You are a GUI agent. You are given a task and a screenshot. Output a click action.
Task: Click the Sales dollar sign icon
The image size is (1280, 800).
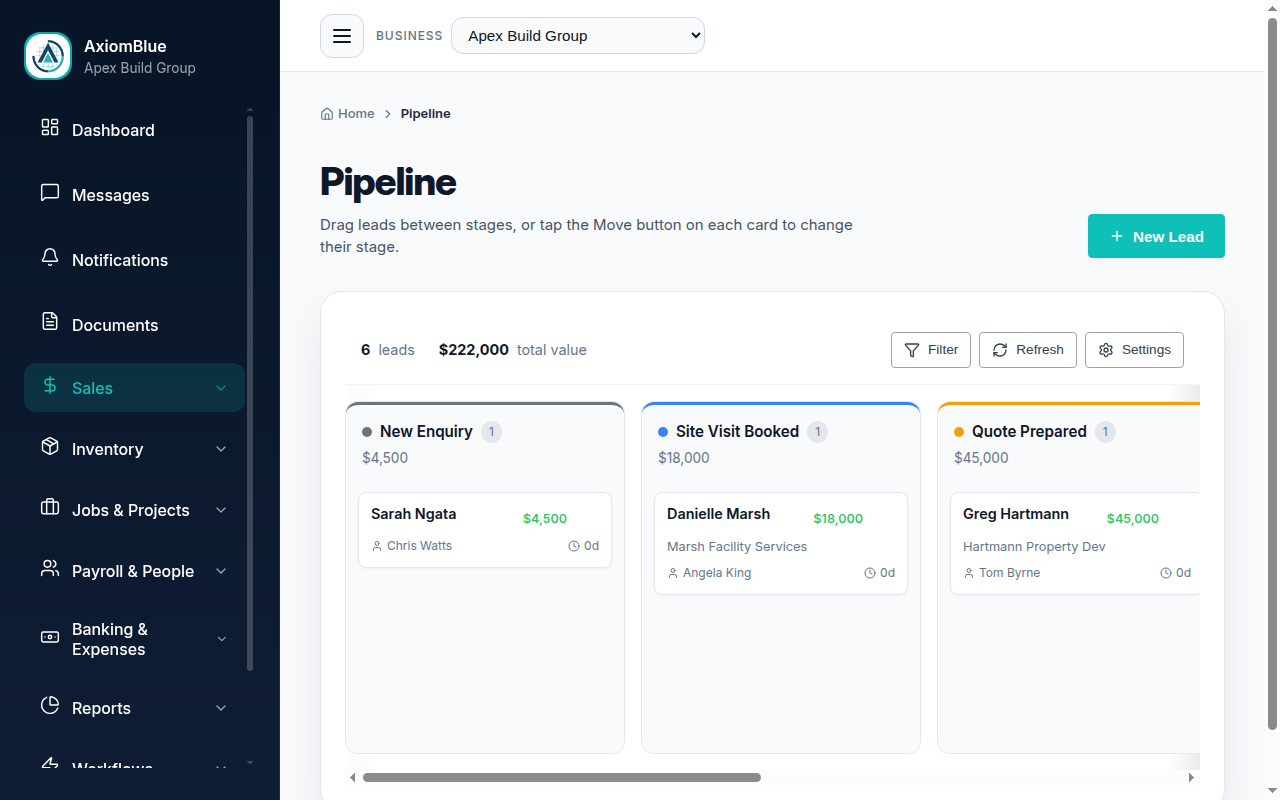[x=50, y=386]
